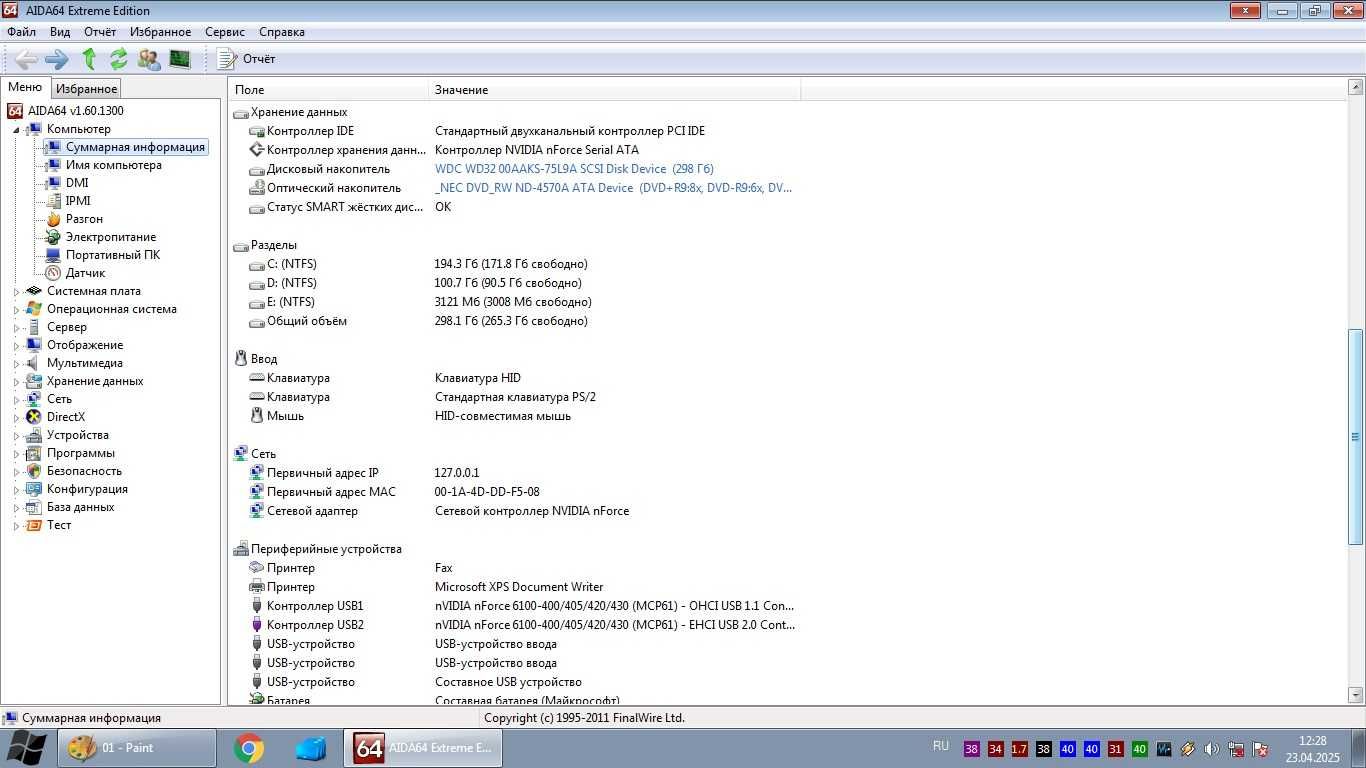1366x768 pixels.
Task: Click the Безопасность shield icon
Action: [34, 471]
